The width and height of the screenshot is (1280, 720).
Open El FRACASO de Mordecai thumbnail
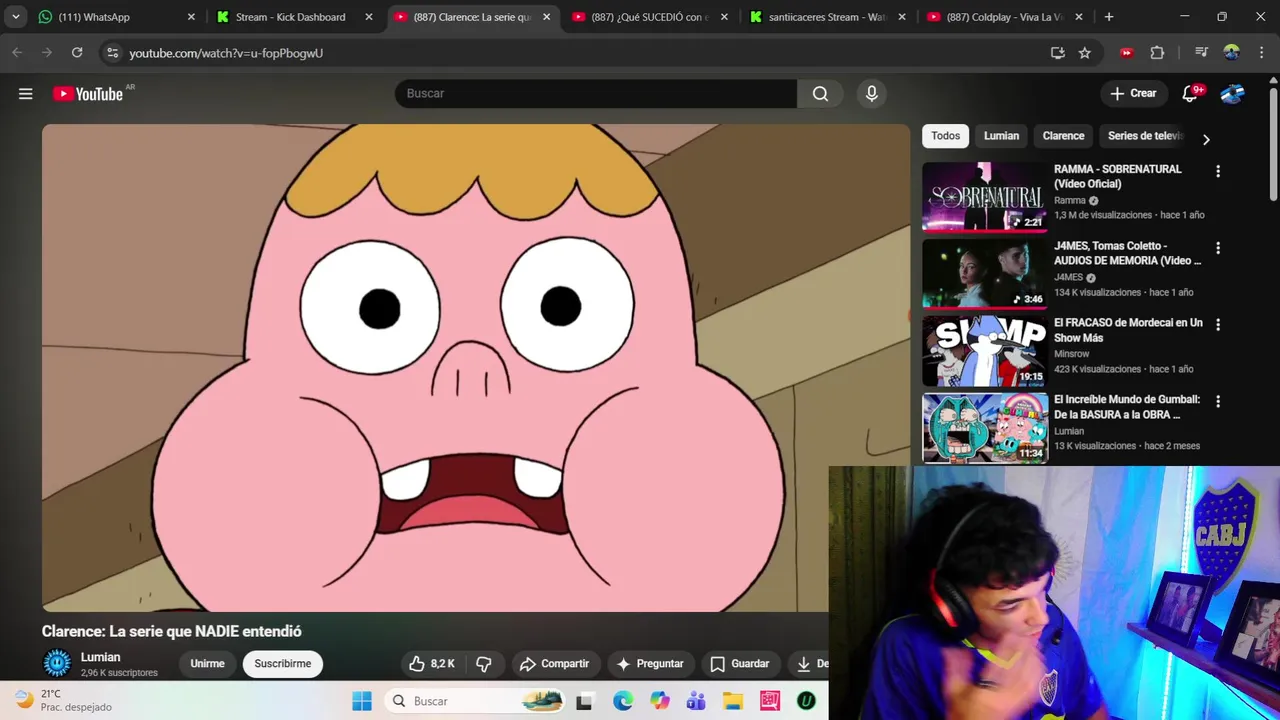tap(985, 350)
